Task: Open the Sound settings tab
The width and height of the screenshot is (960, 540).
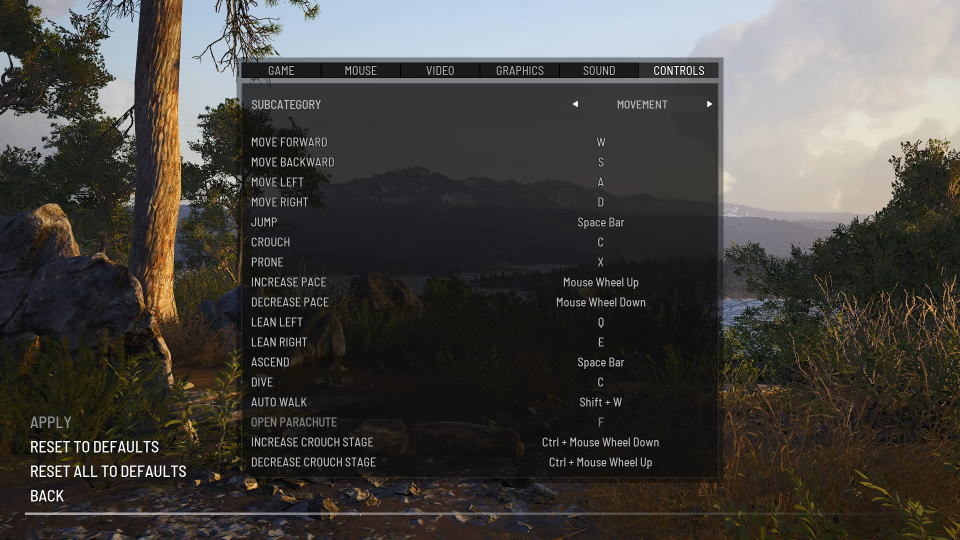Action: pyautogui.click(x=599, y=70)
